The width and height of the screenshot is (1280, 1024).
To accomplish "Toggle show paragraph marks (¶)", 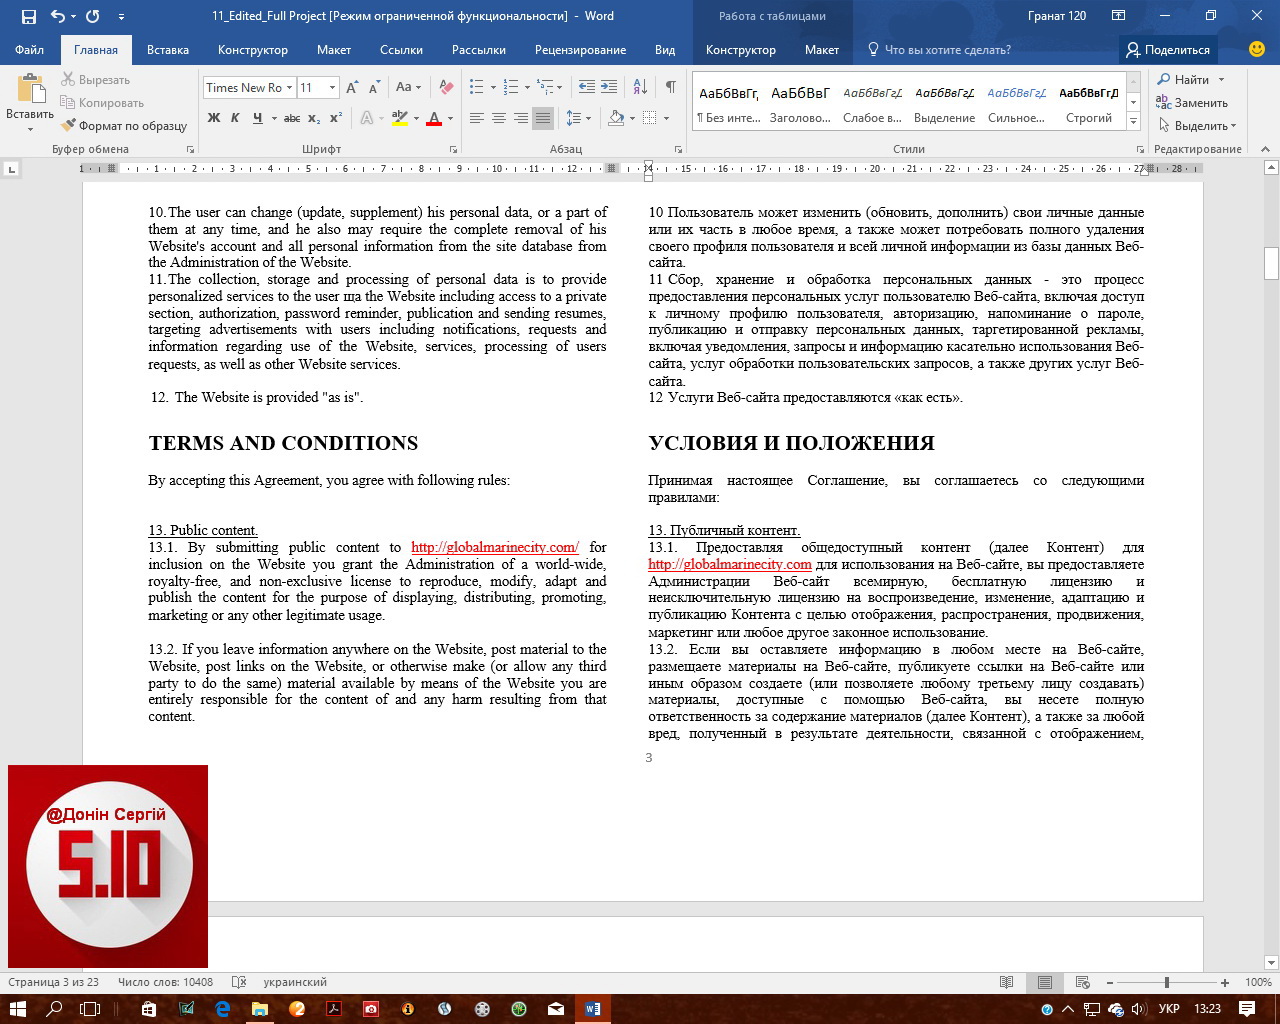I will point(670,88).
